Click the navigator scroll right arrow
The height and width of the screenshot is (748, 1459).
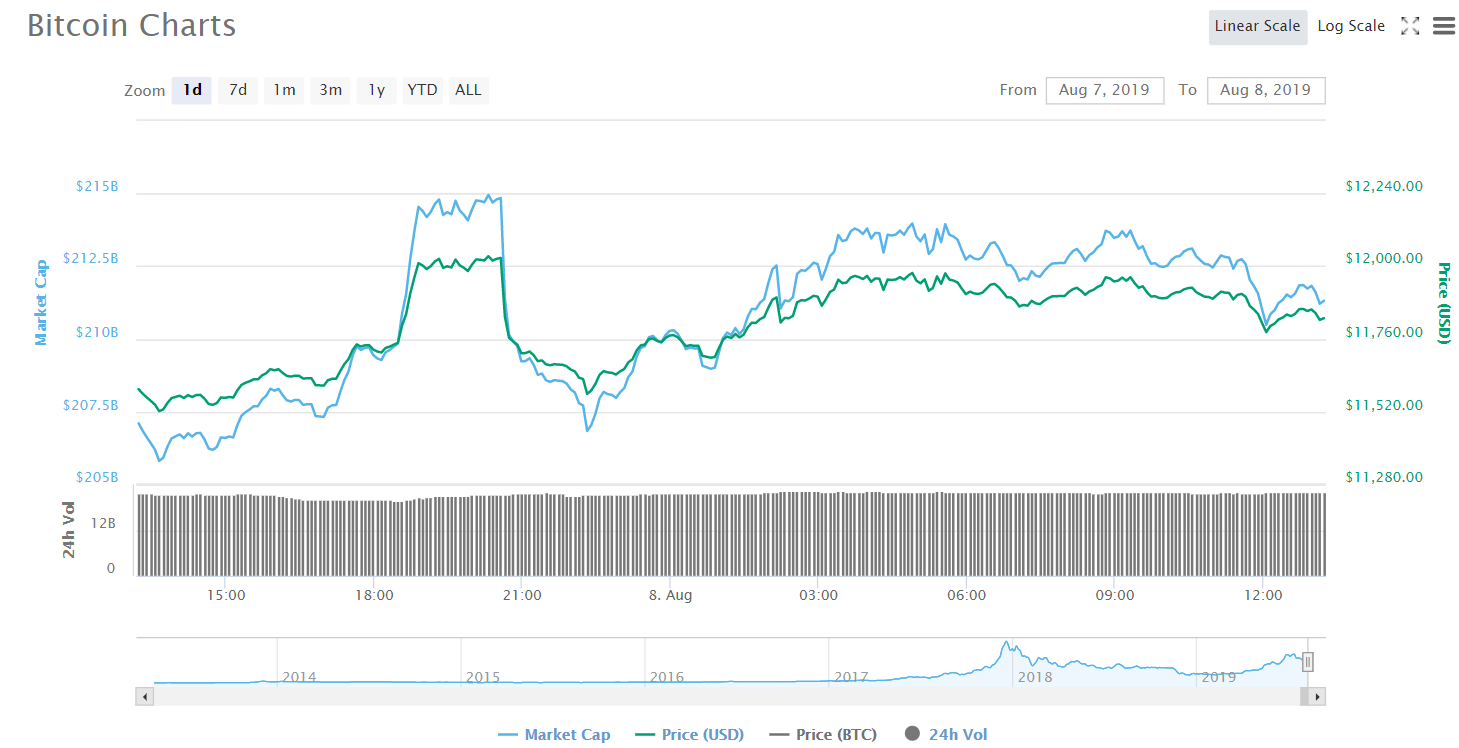pyautogui.click(x=1317, y=697)
